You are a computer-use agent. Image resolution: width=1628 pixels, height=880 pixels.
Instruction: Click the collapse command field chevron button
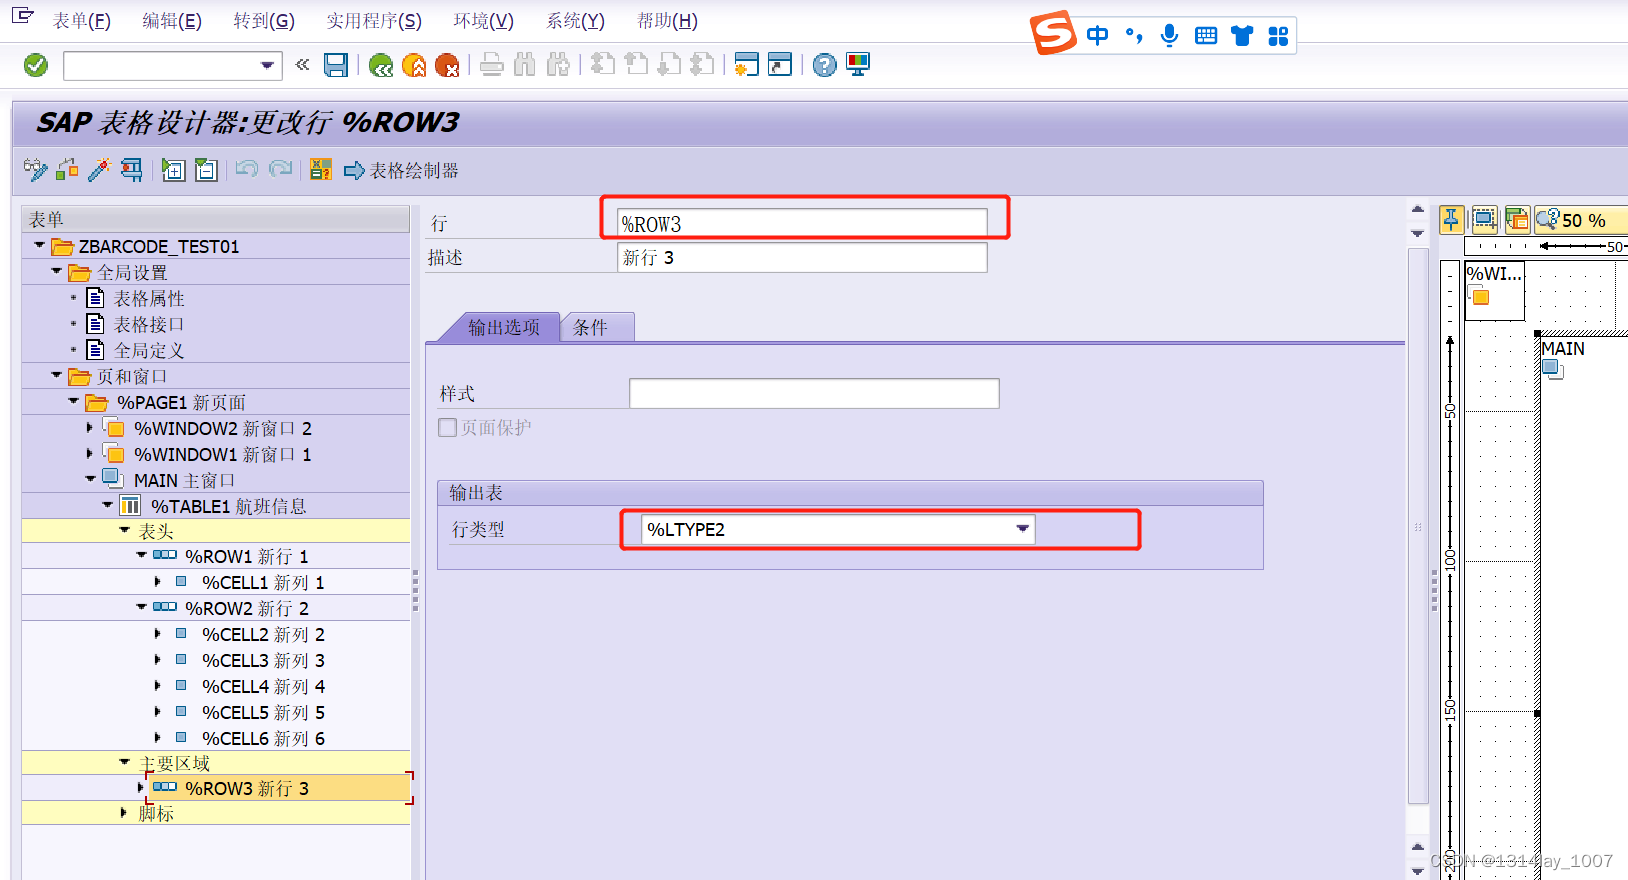point(302,65)
